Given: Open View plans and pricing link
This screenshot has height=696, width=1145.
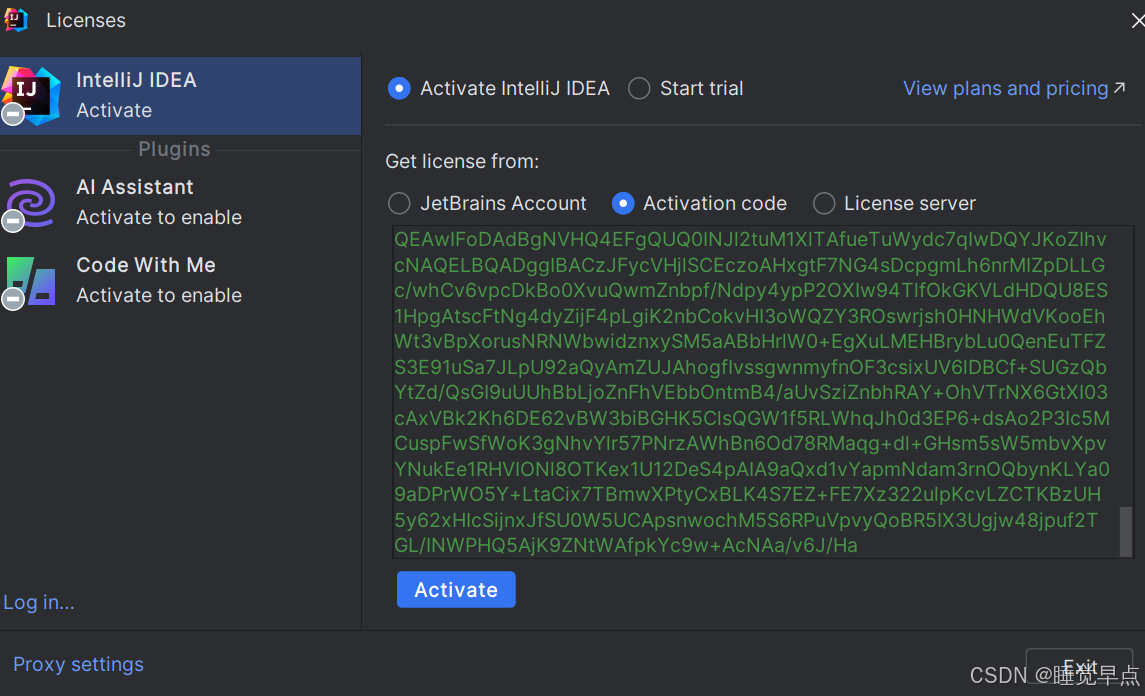Looking at the screenshot, I should coord(1014,88).
